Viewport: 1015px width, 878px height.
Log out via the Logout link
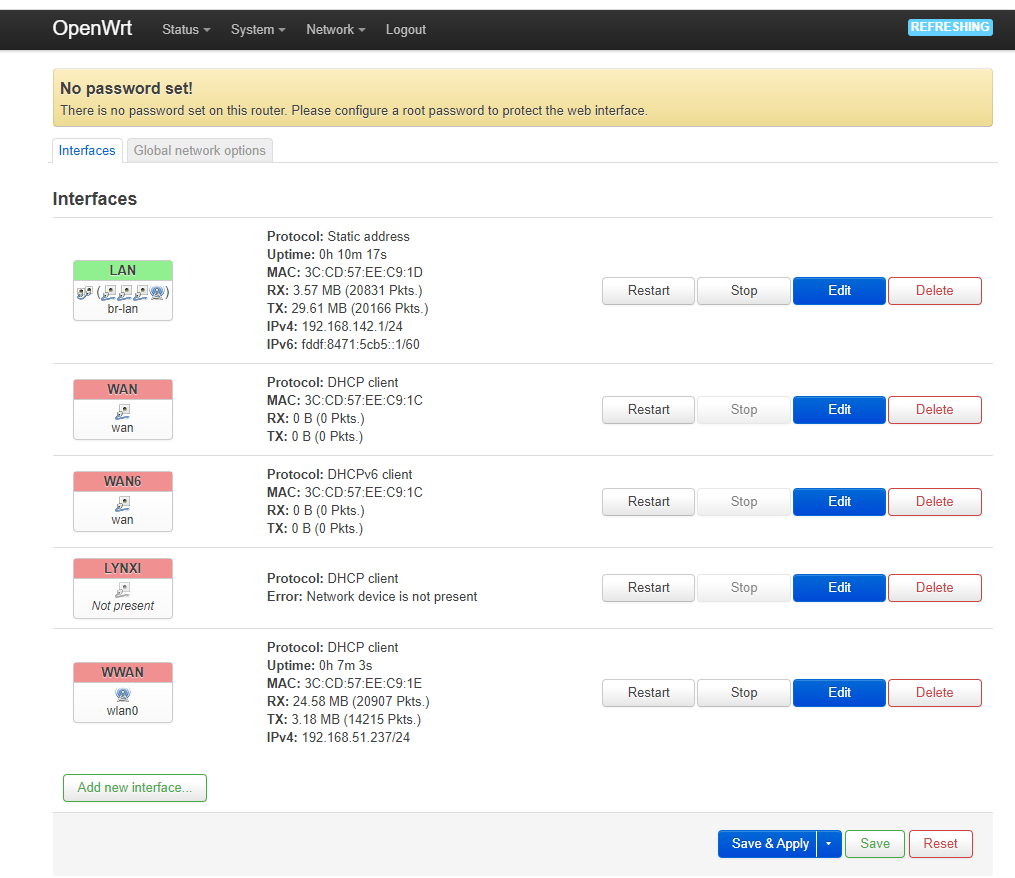(x=406, y=30)
